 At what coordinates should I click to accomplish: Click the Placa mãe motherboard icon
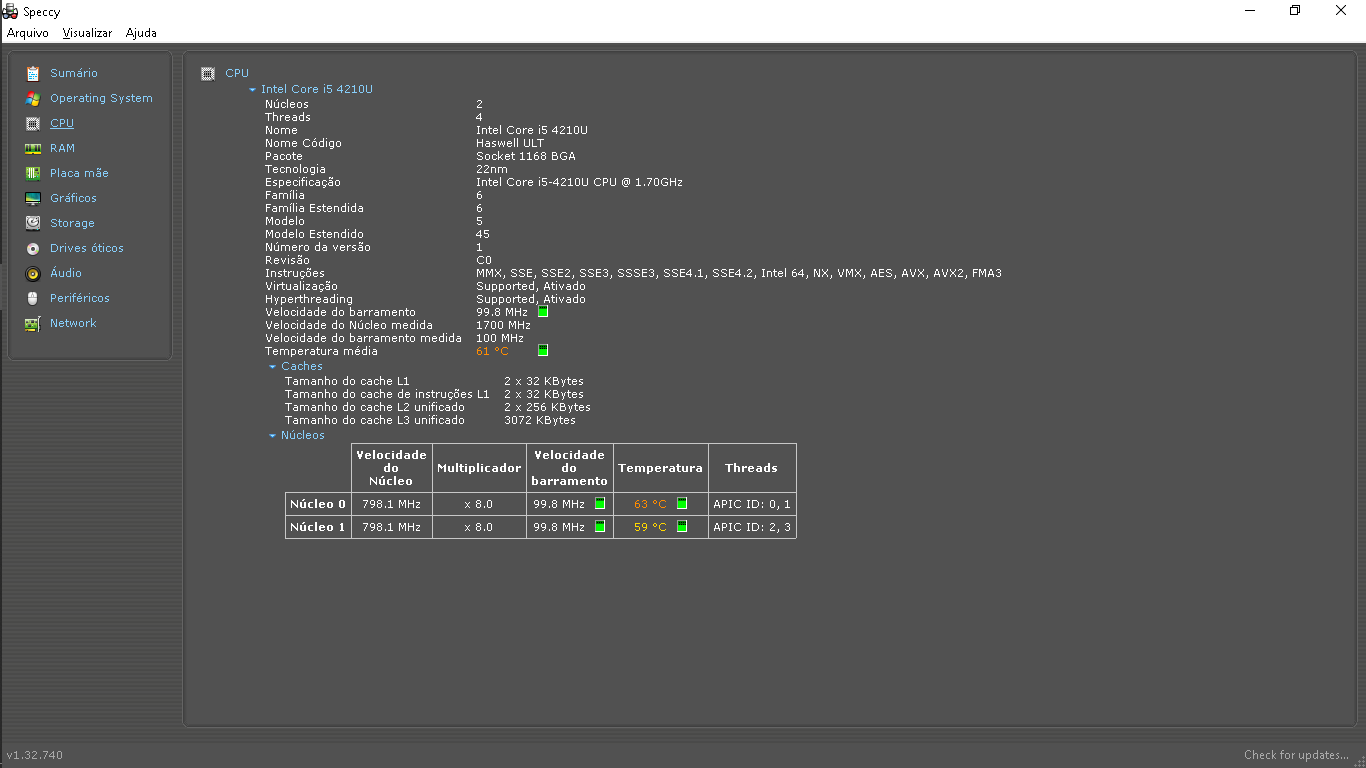tap(33, 173)
